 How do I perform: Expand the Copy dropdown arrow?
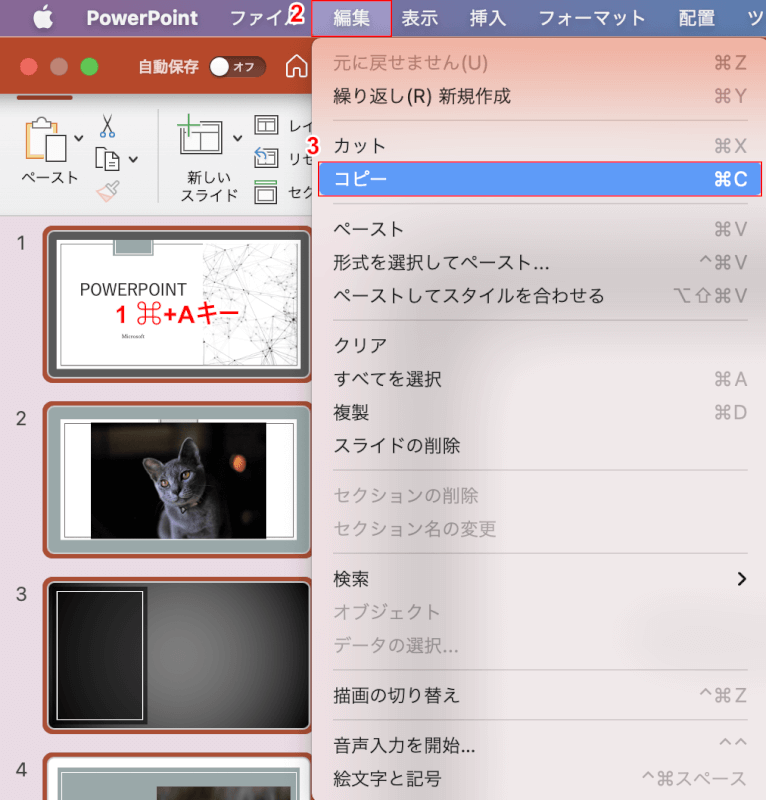pos(133,159)
